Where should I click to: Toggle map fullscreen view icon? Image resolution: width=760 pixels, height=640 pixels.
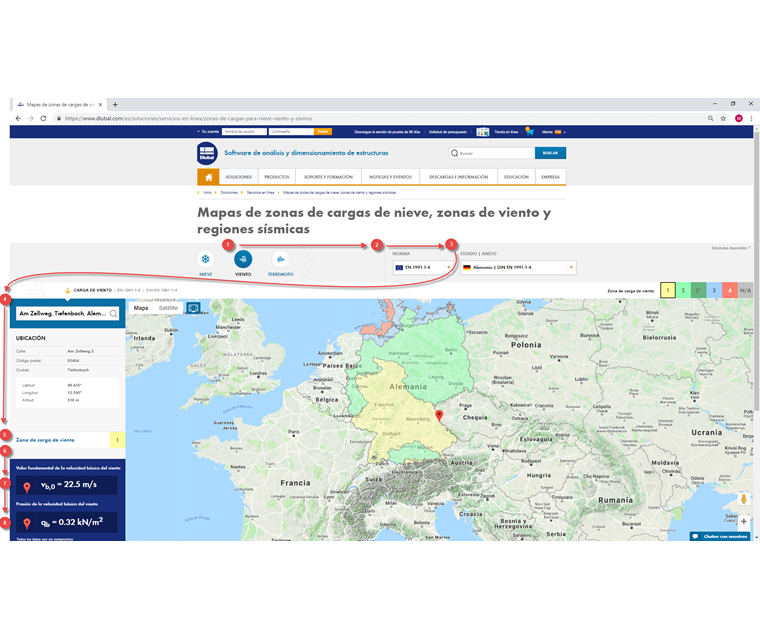[193, 308]
